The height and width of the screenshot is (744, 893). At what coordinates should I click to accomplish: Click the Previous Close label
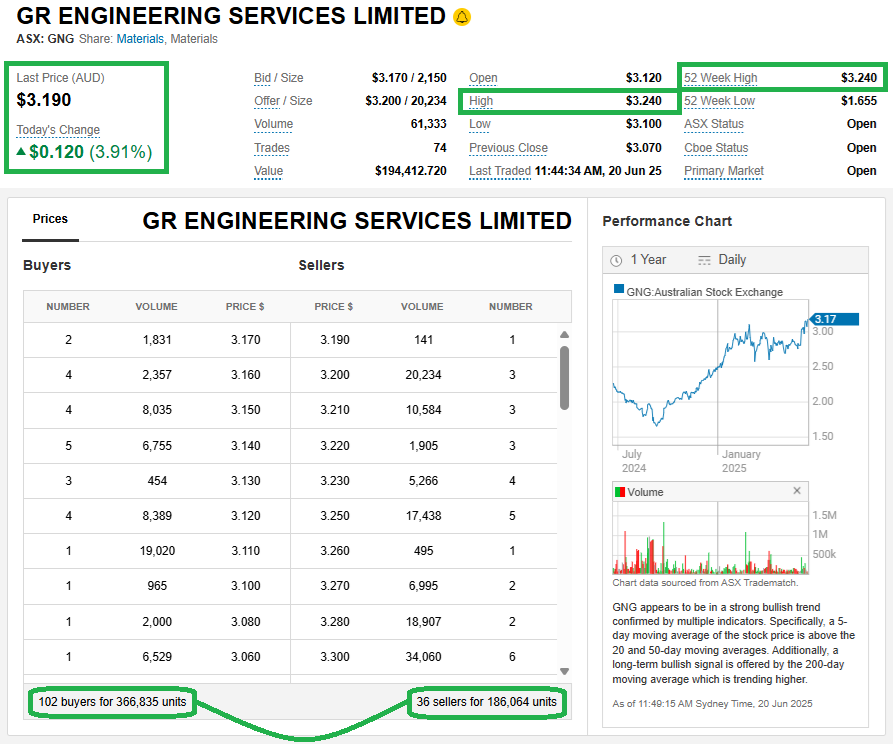(508, 148)
